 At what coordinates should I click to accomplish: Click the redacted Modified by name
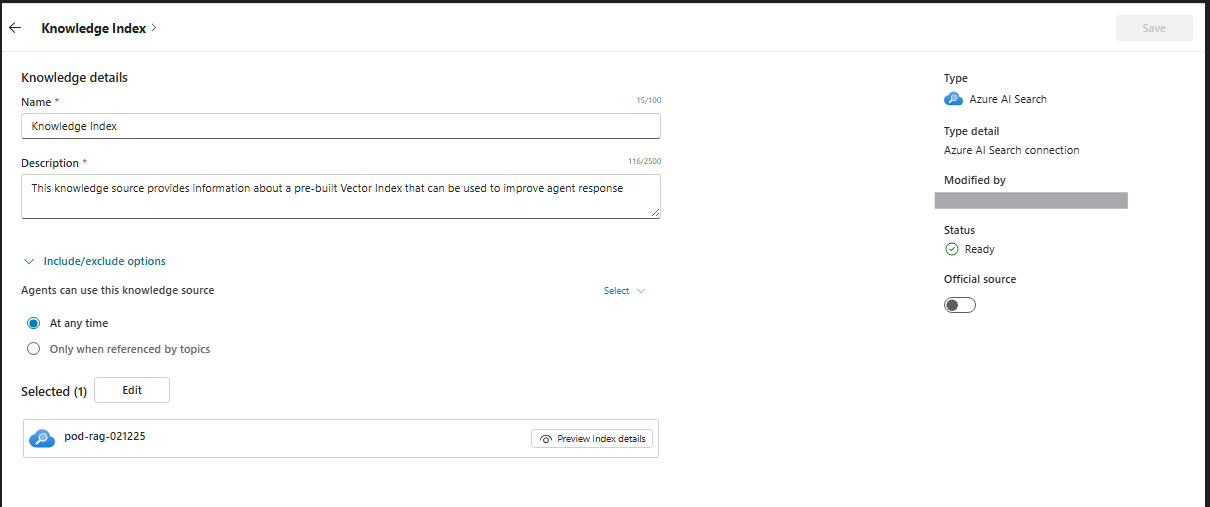click(x=1030, y=200)
